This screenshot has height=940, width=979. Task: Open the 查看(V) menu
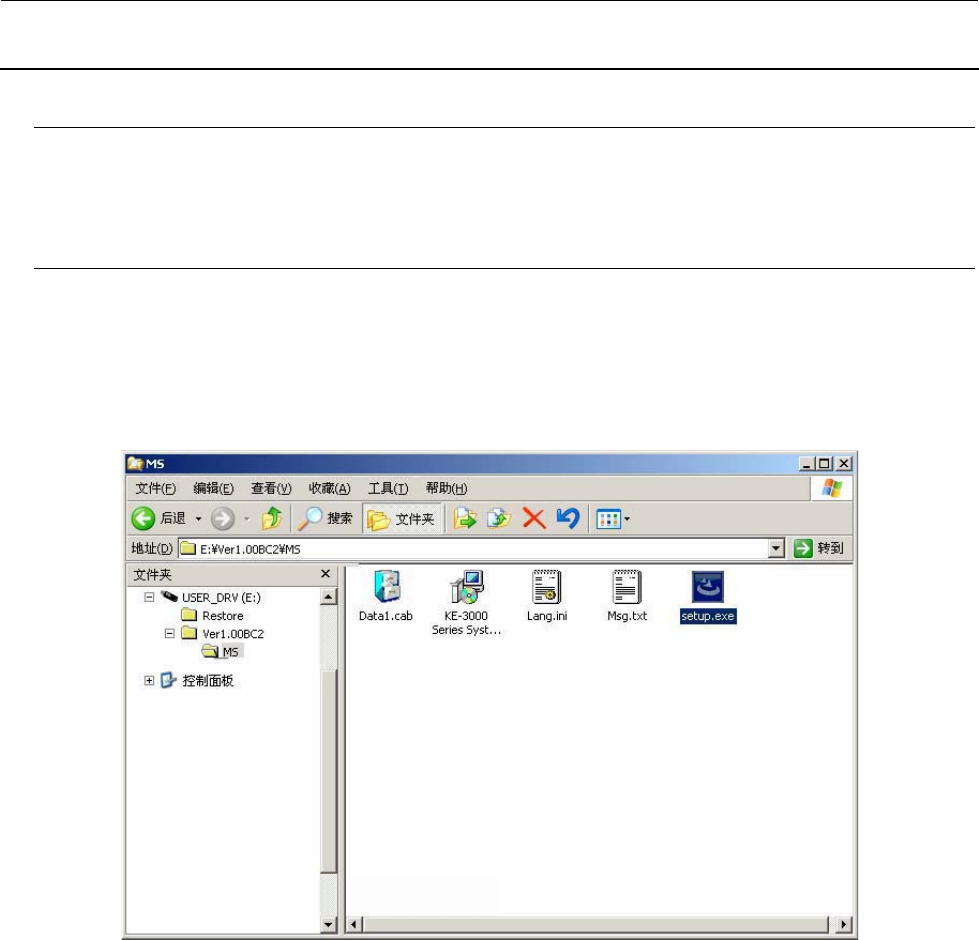(271, 488)
